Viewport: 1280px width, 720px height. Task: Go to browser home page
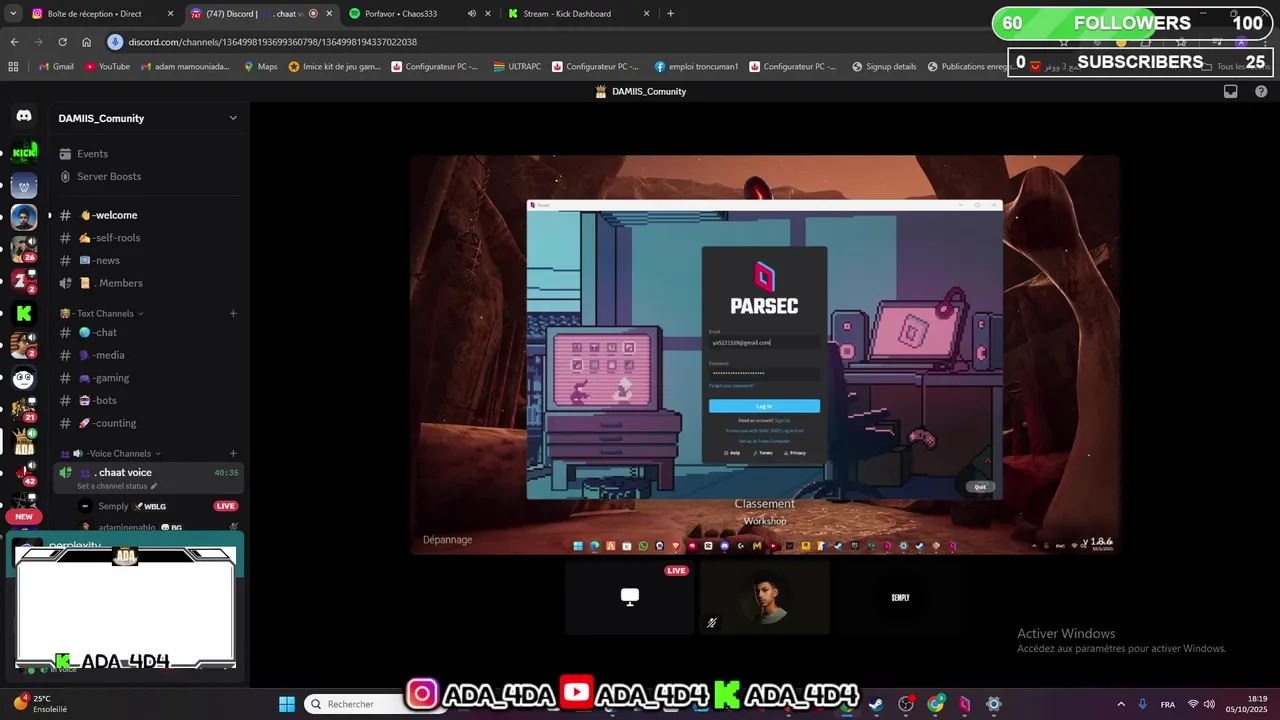86,42
